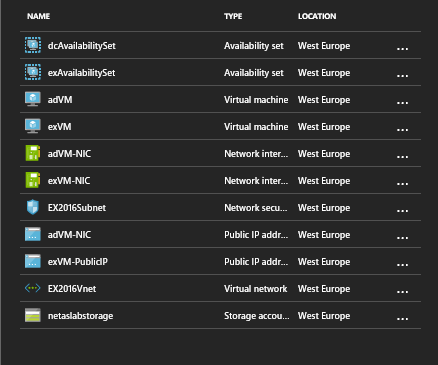Click the 'Network secu...' type cell

[x=256, y=208]
